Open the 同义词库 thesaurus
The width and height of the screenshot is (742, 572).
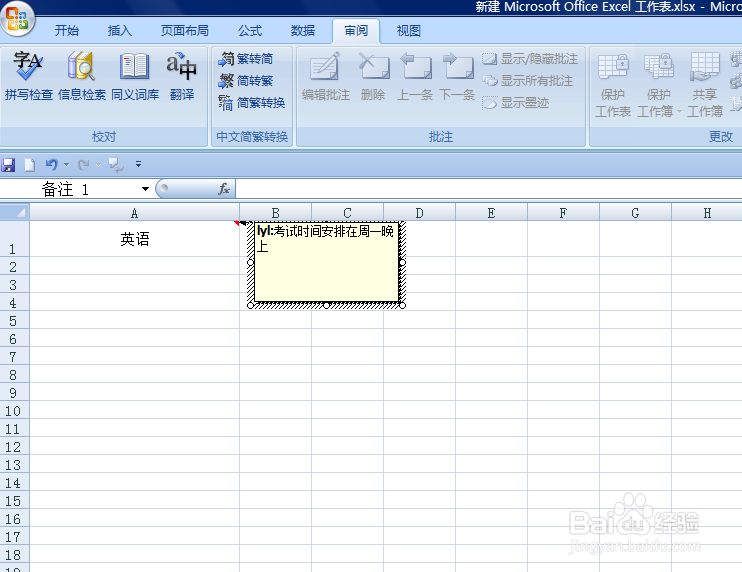(x=135, y=76)
